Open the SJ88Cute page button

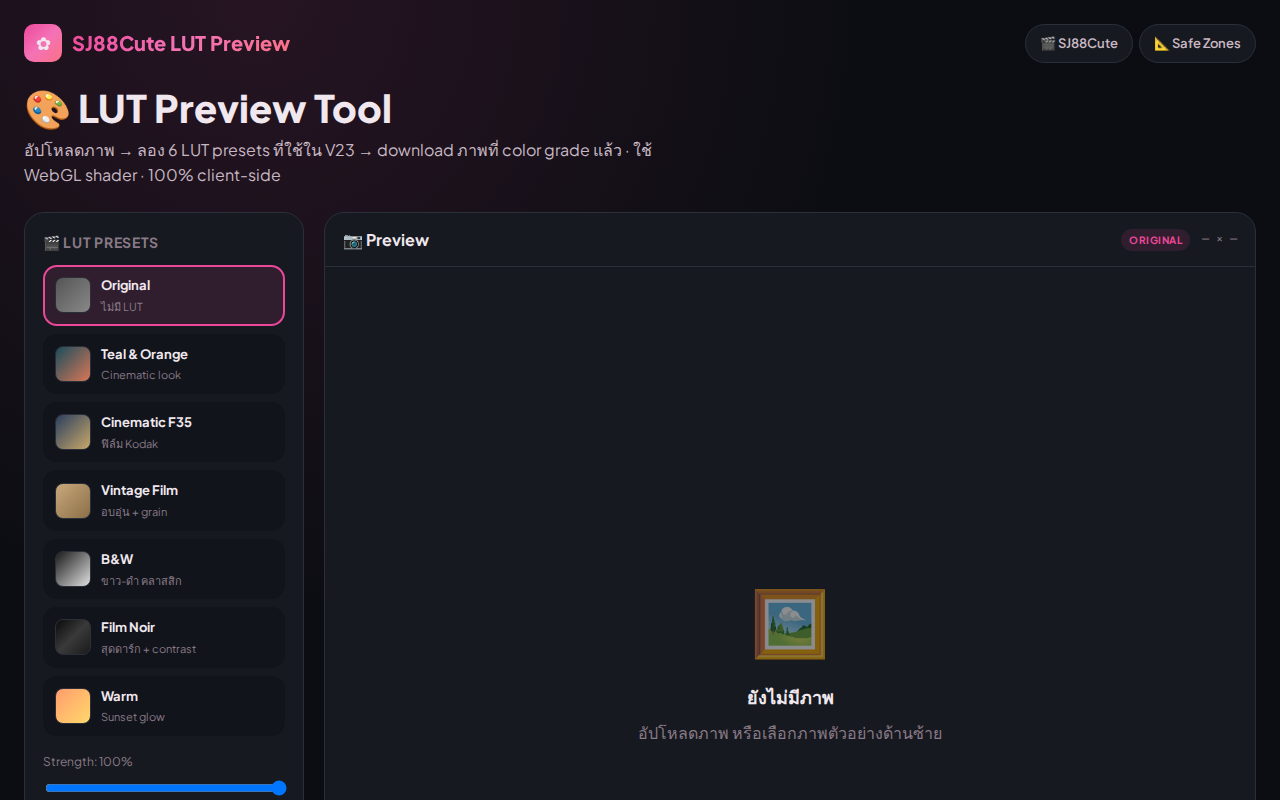pos(1079,43)
